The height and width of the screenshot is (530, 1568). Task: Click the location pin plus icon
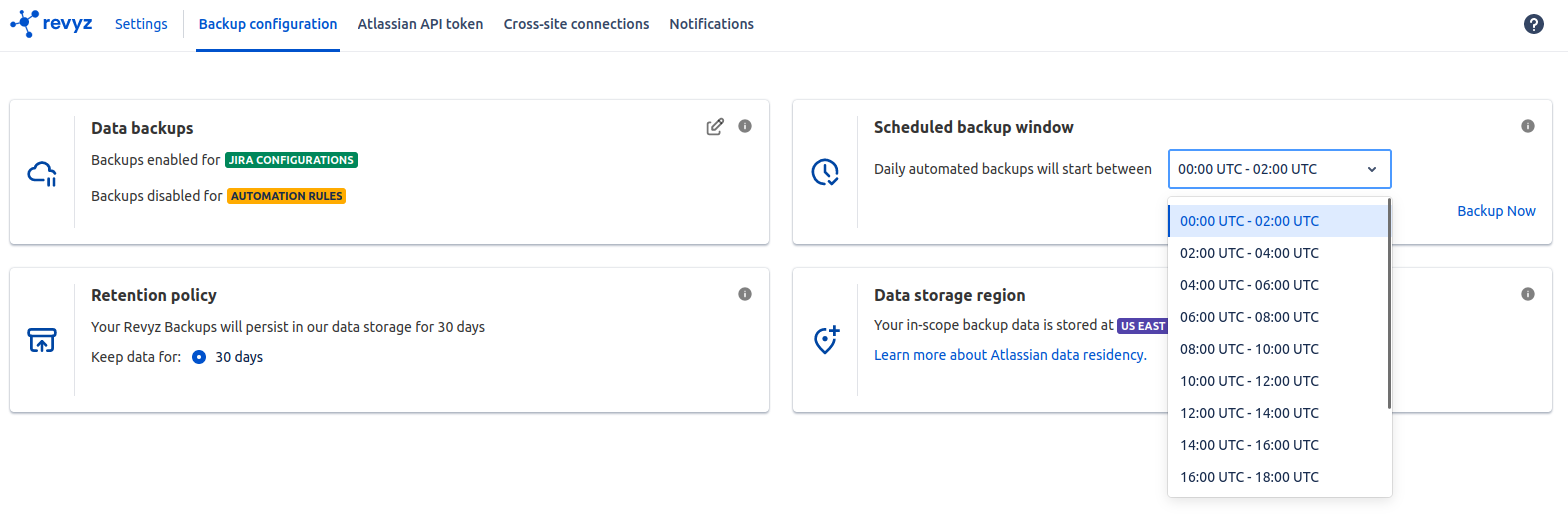coord(825,340)
